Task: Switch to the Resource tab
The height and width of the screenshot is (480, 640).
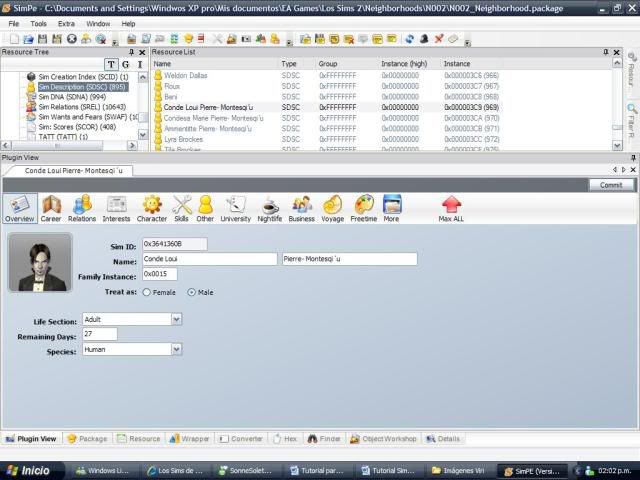Action: (x=139, y=439)
